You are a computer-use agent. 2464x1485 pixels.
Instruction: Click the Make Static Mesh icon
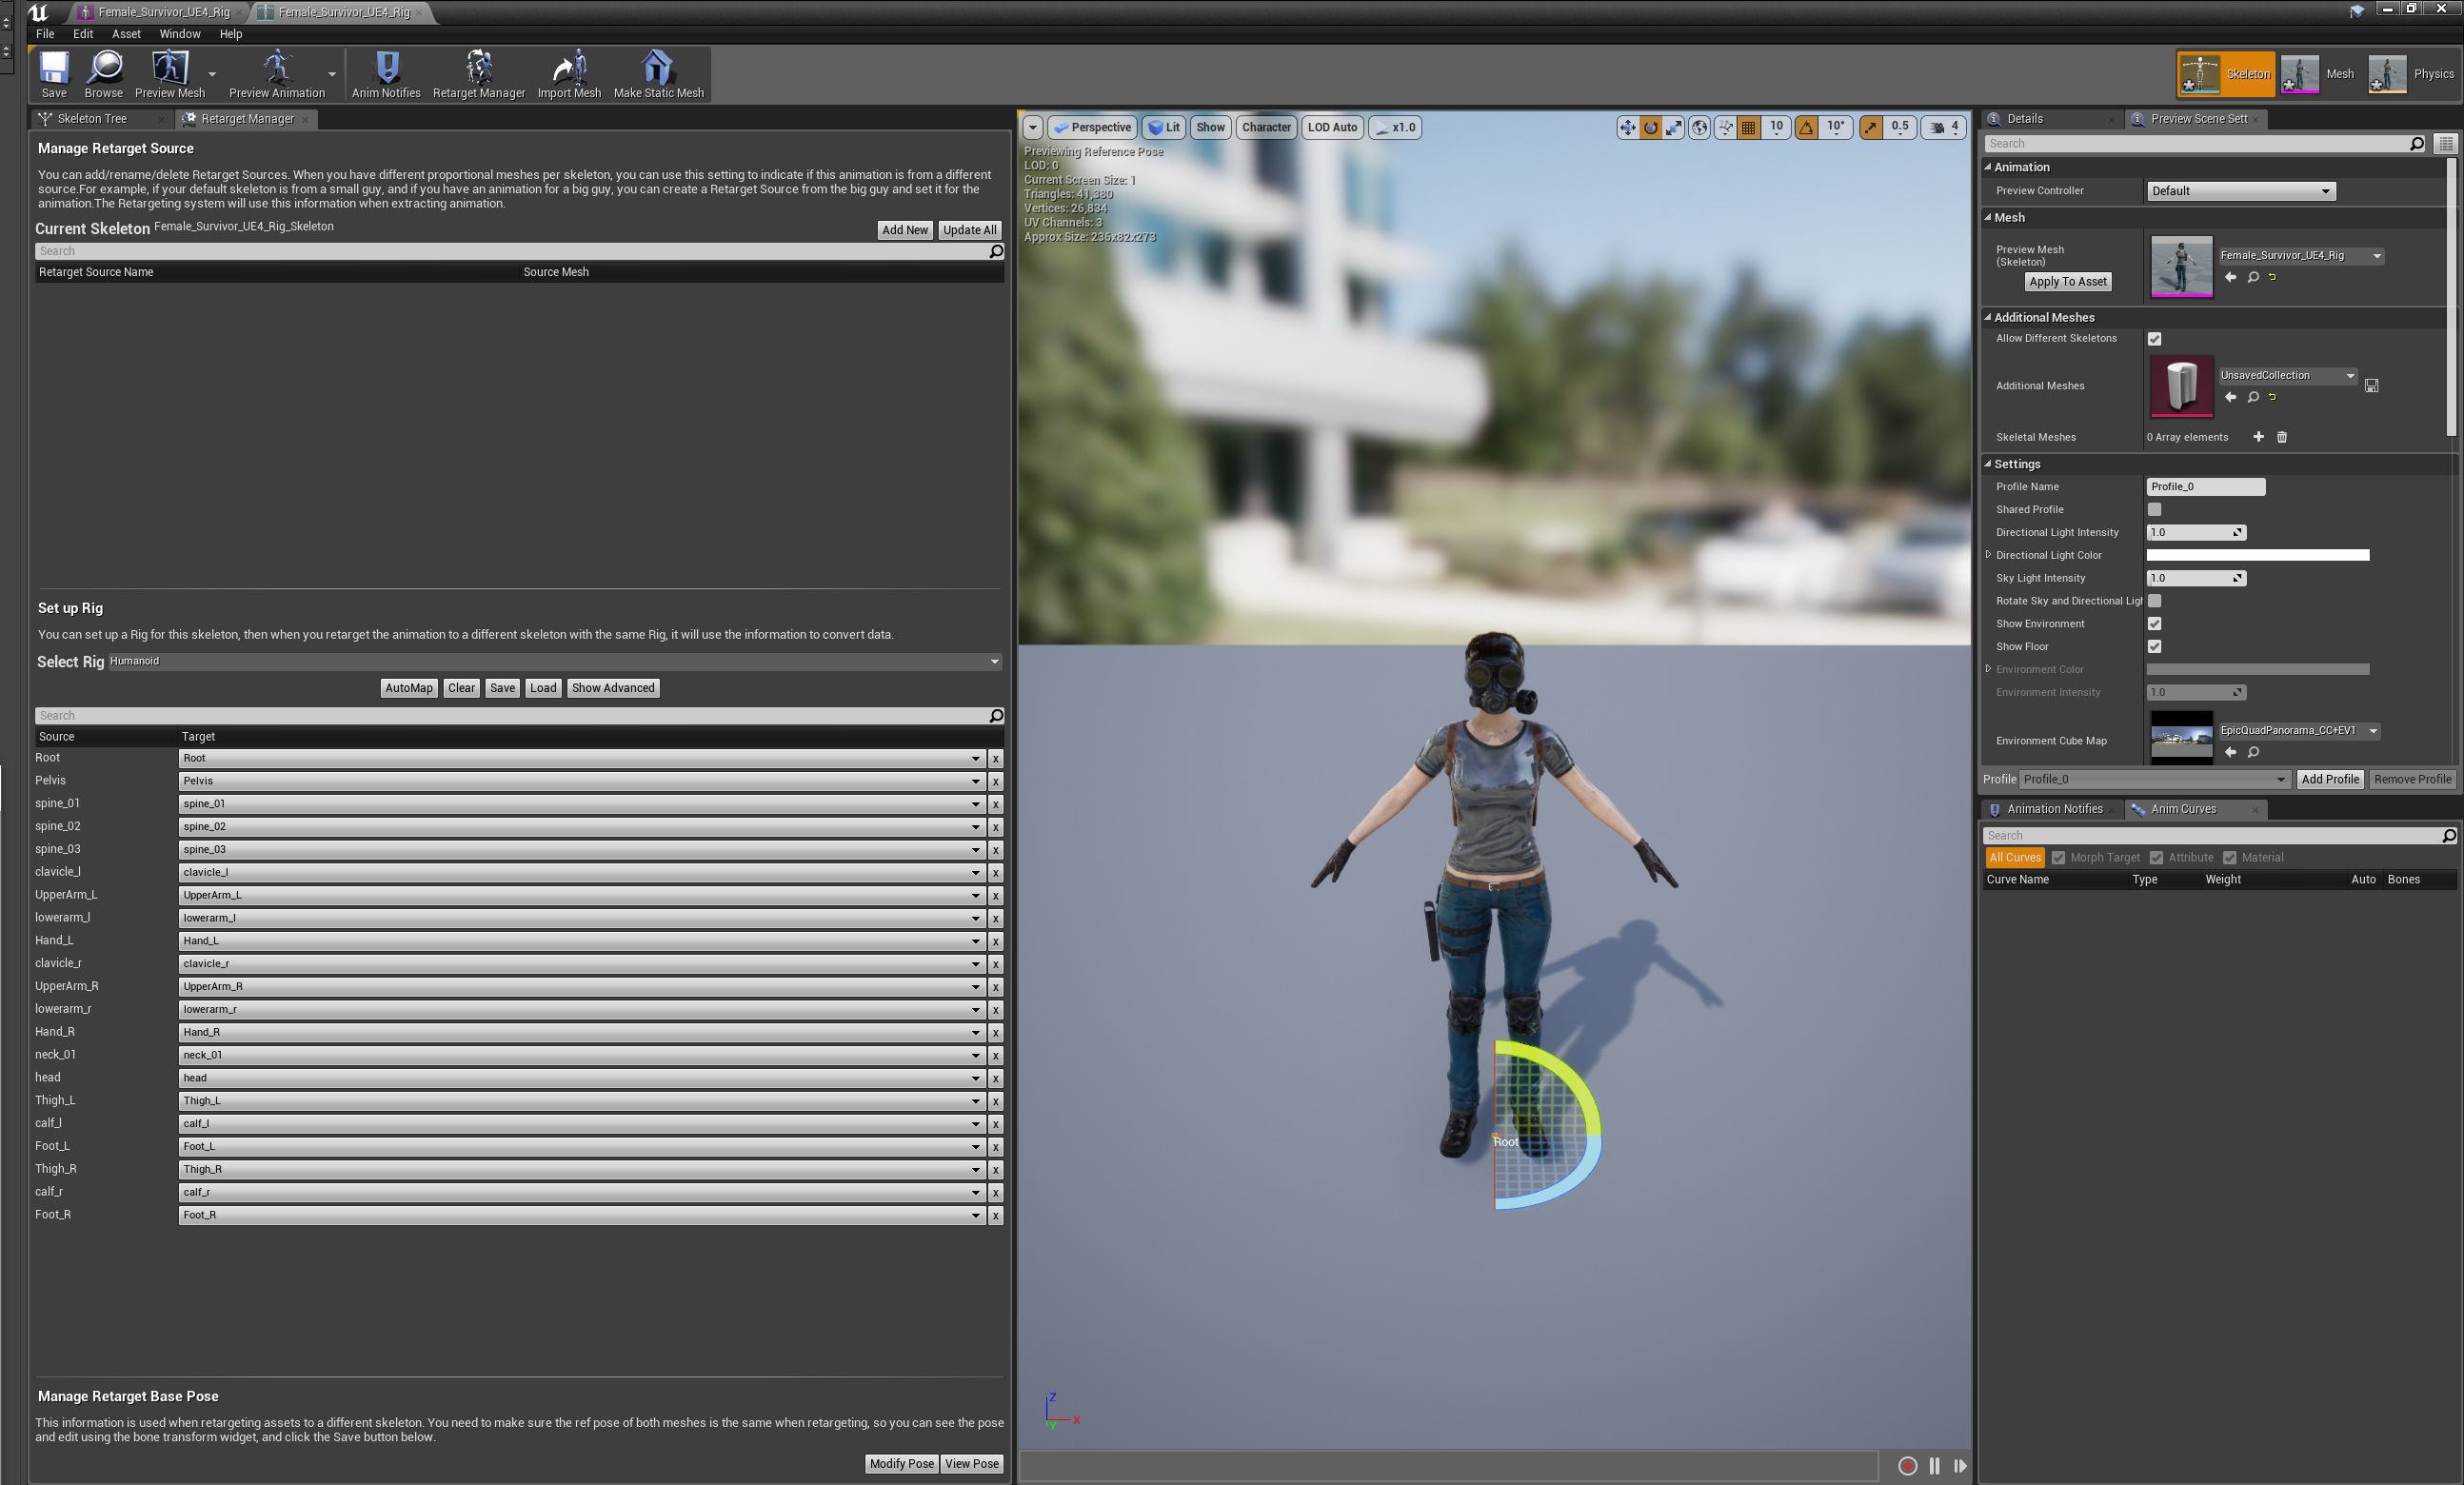658,74
